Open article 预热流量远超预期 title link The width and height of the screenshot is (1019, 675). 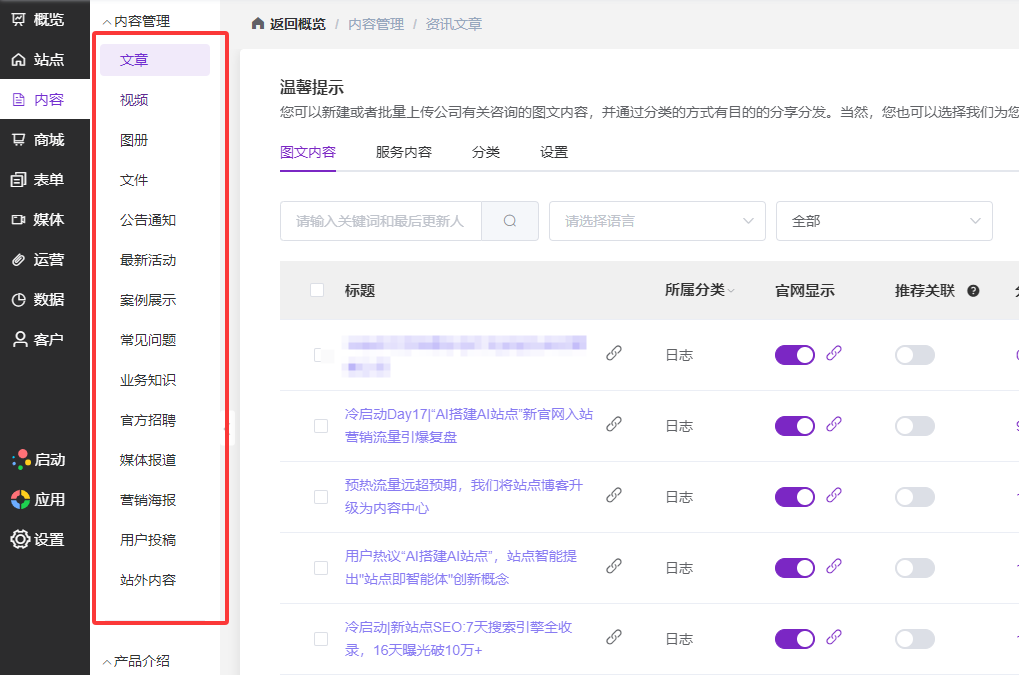(464, 496)
